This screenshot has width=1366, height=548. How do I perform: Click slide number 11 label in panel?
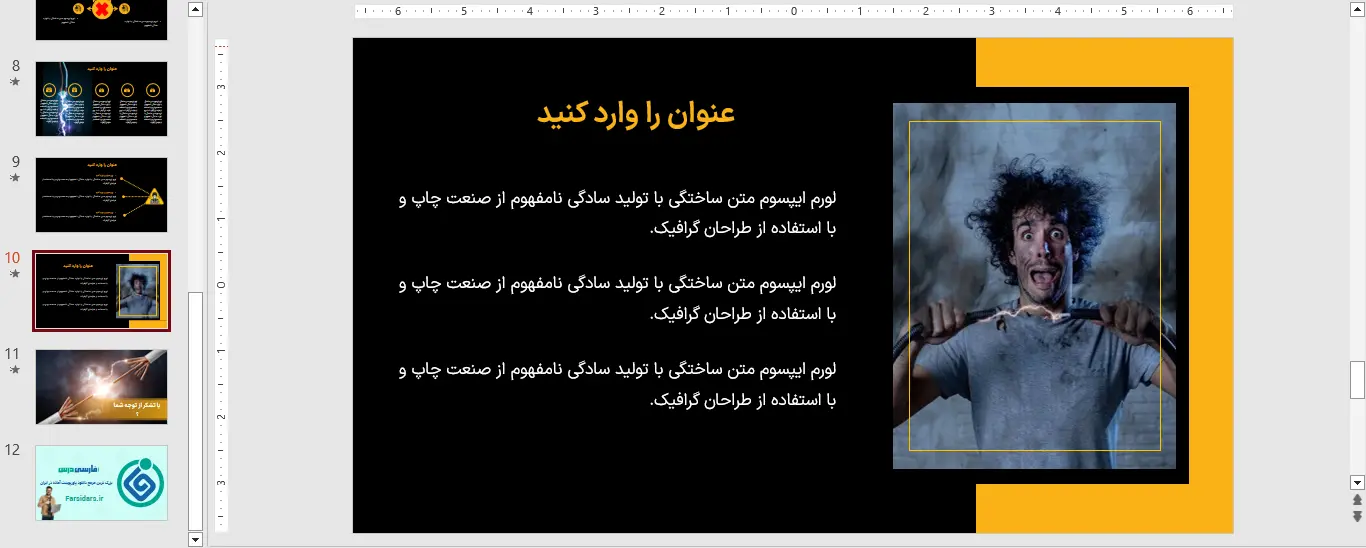pyautogui.click(x=13, y=354)
